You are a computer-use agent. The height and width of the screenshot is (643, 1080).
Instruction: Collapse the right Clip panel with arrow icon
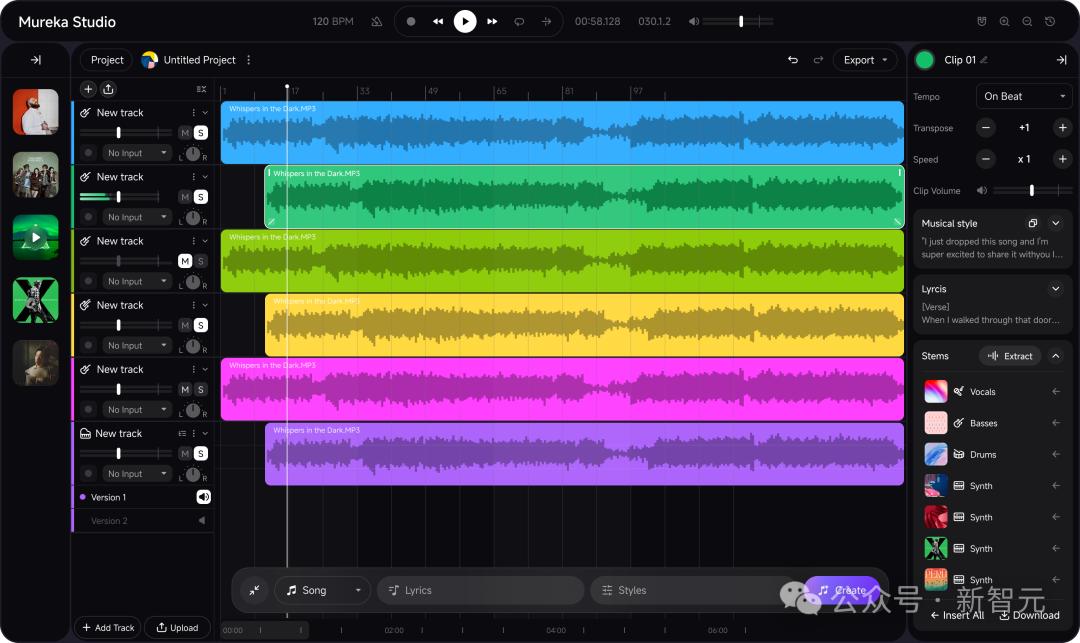click(1061, 60)
